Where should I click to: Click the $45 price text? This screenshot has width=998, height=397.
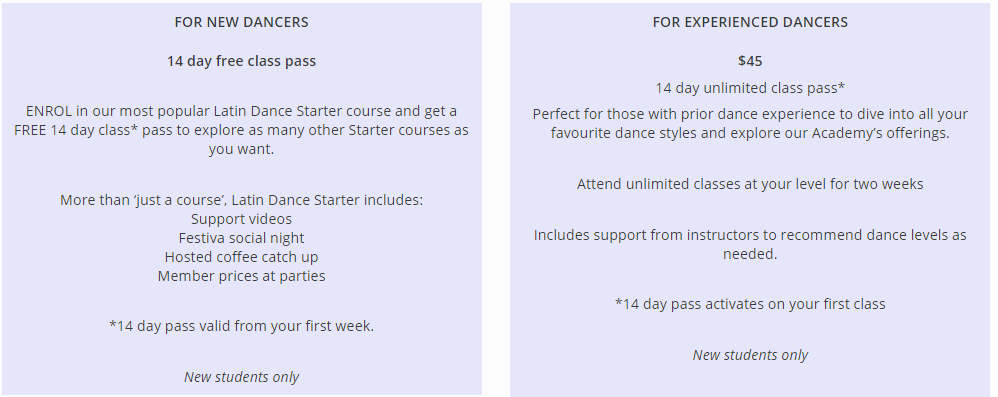750,61
